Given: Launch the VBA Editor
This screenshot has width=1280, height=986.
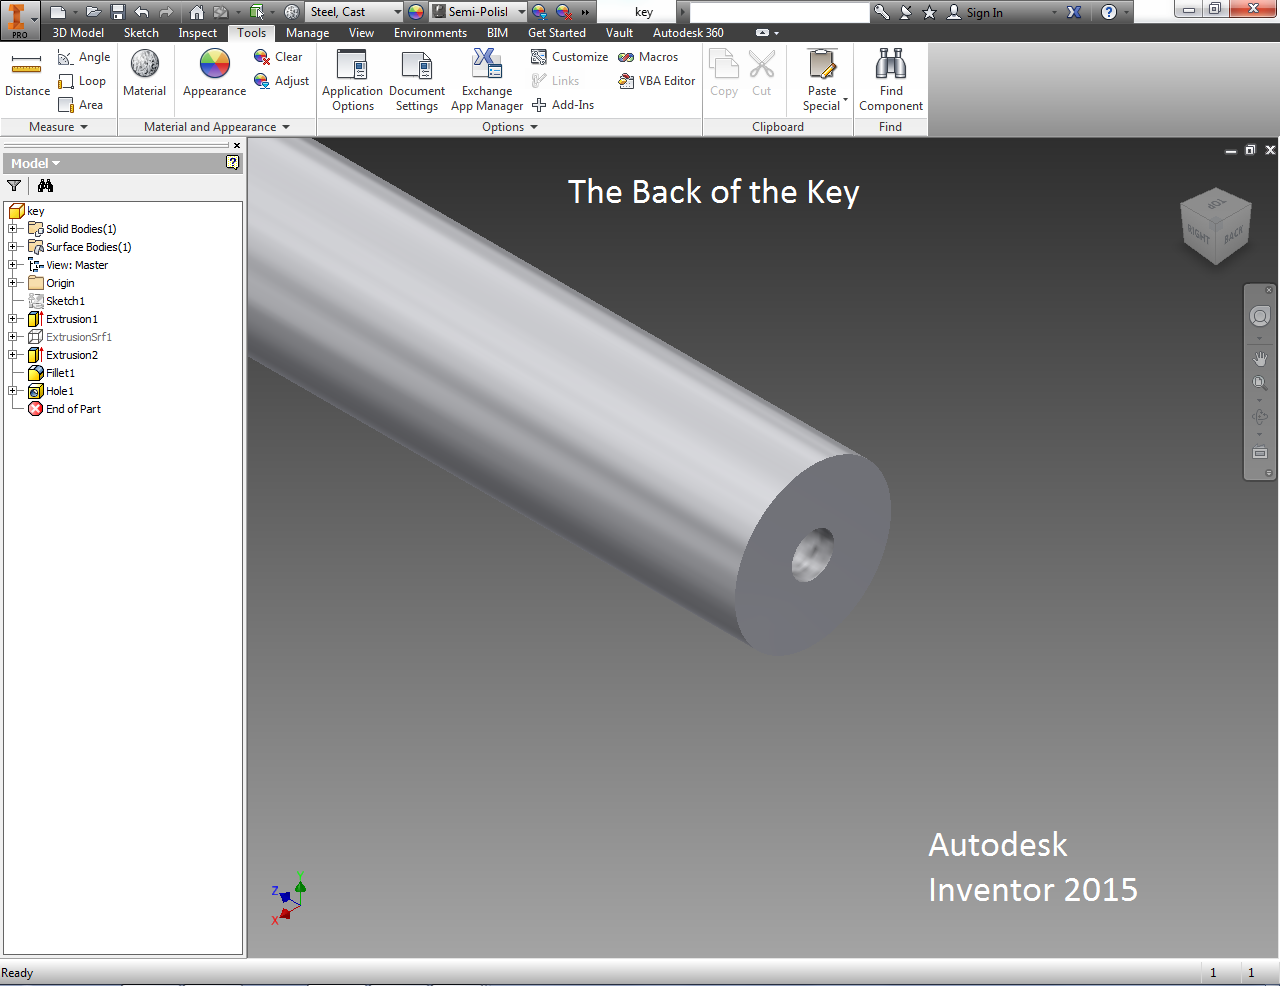Looking at the screenshot, I should [x=656, y=81].
